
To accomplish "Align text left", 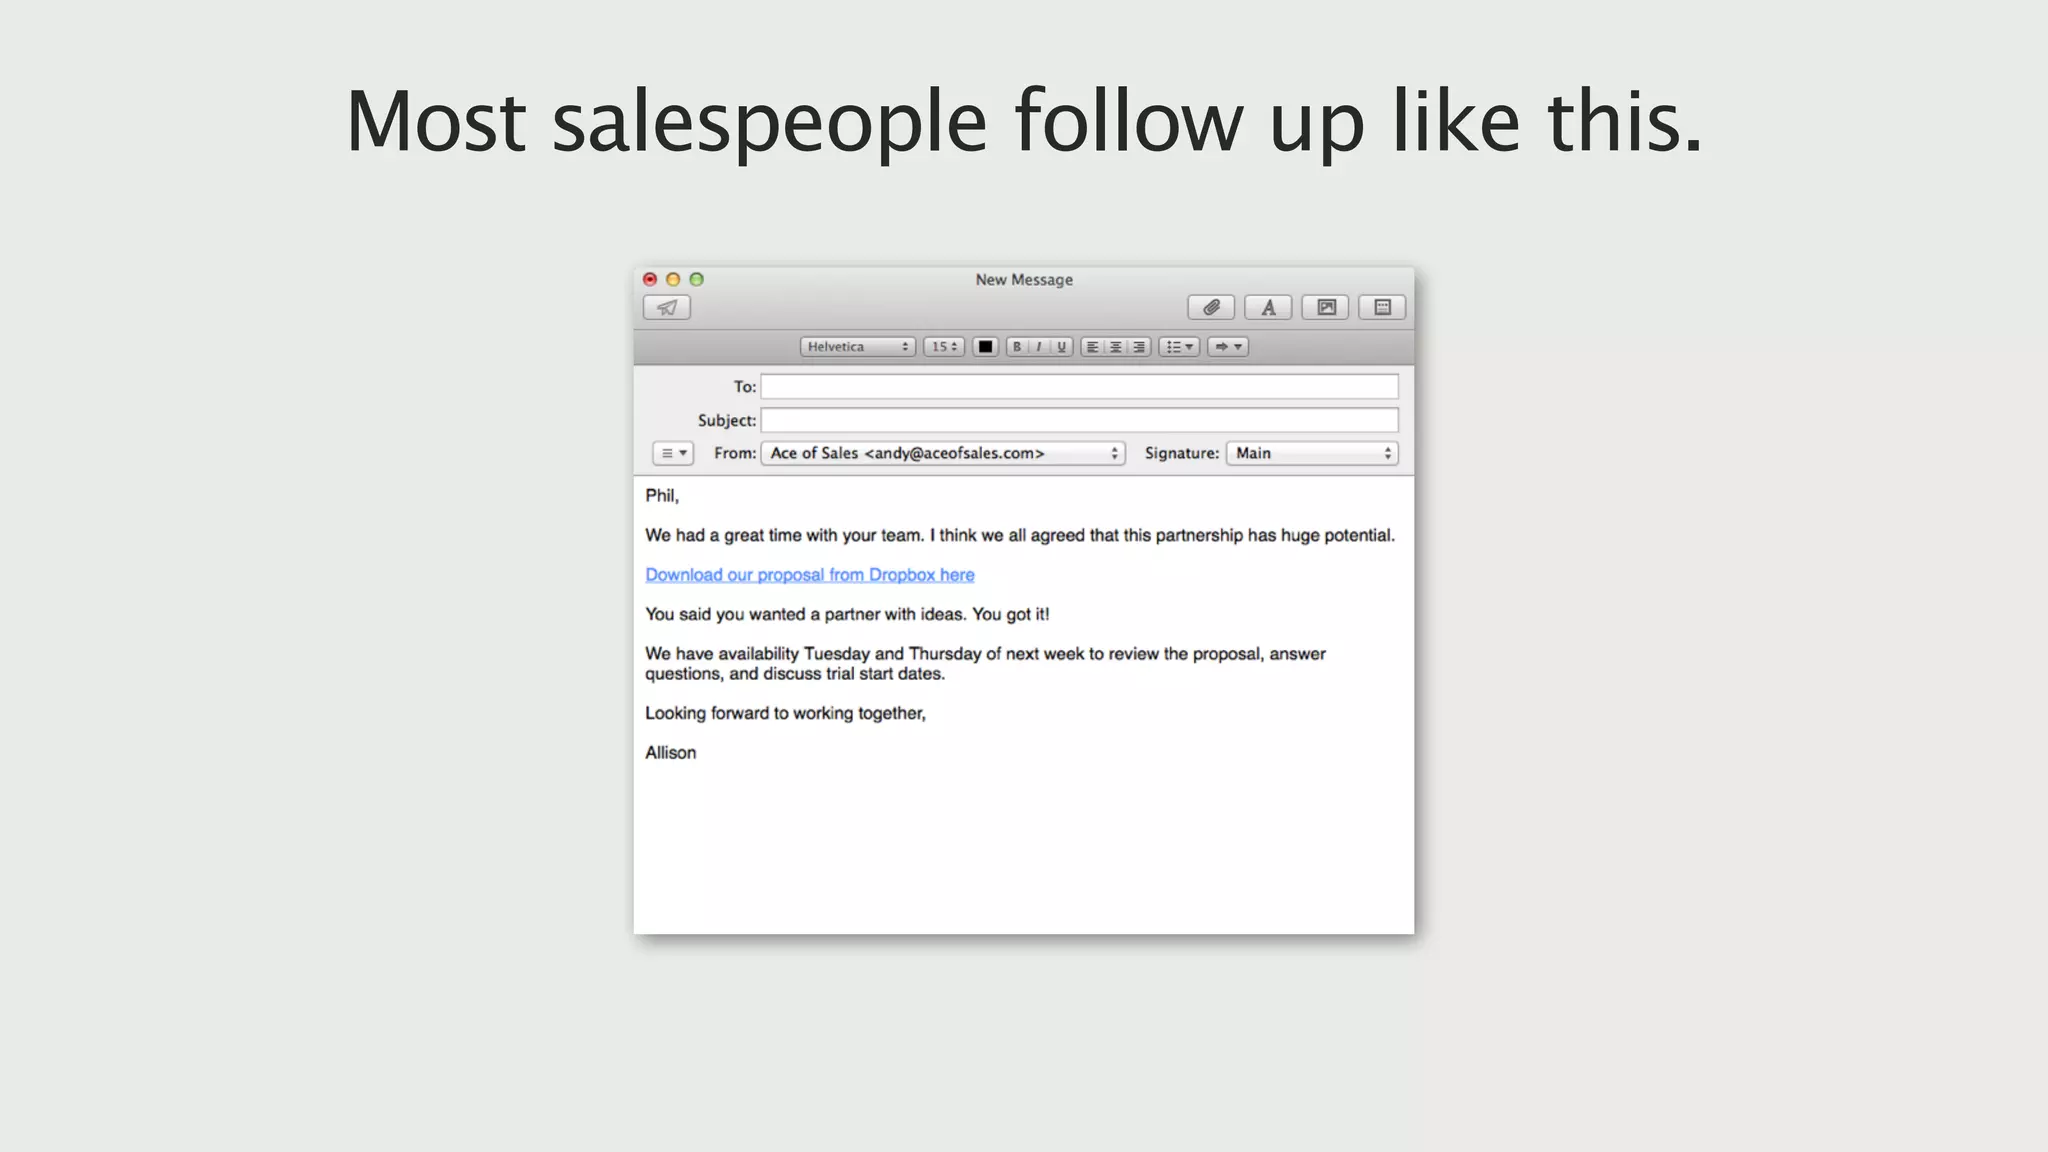I will click(x=1093, y=347).
